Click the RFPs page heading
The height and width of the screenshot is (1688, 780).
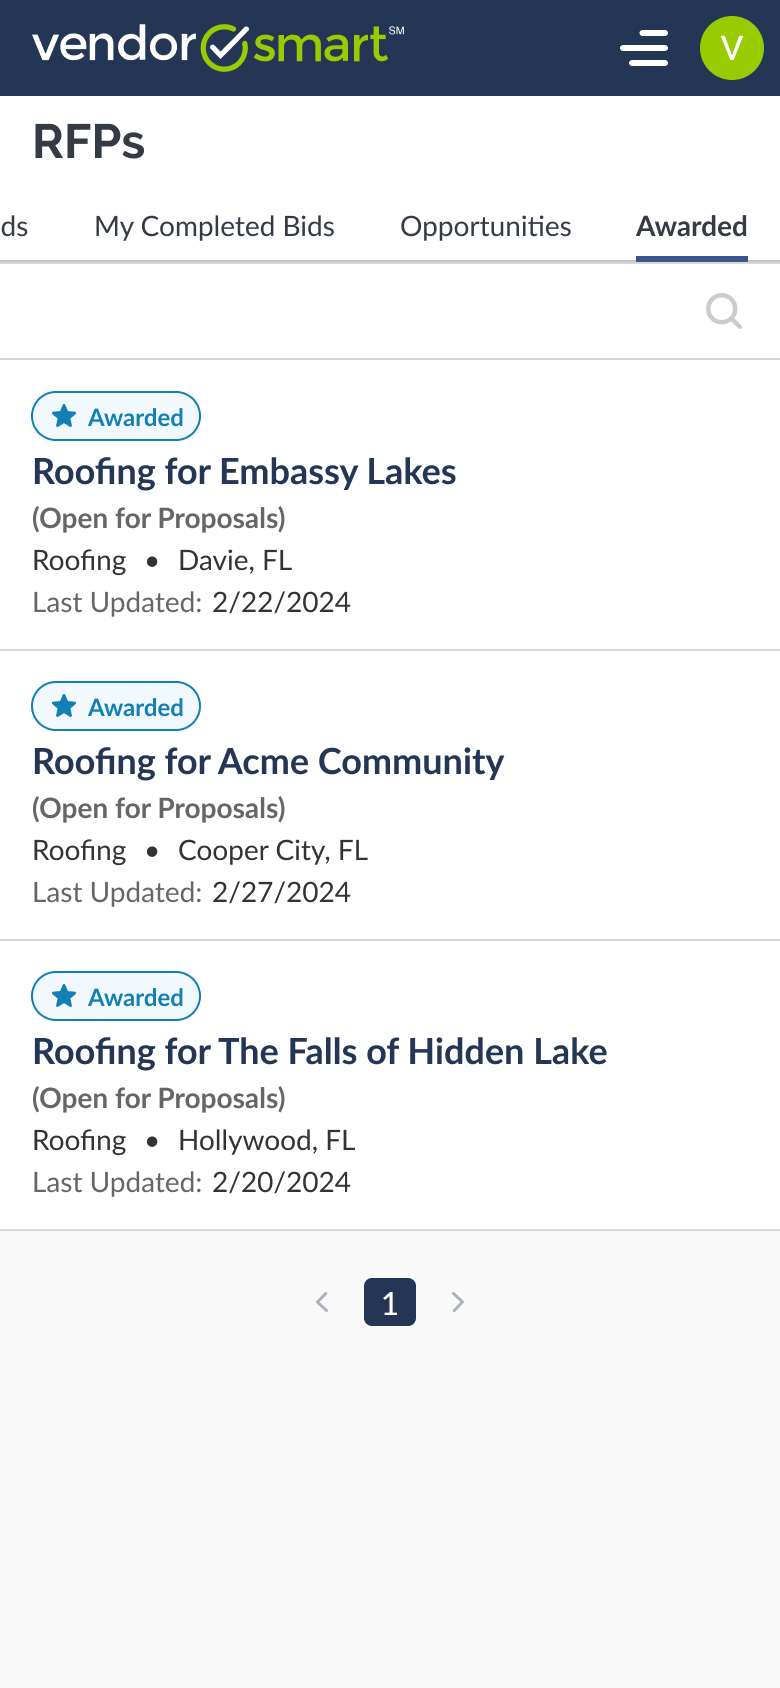pos(89,142)
